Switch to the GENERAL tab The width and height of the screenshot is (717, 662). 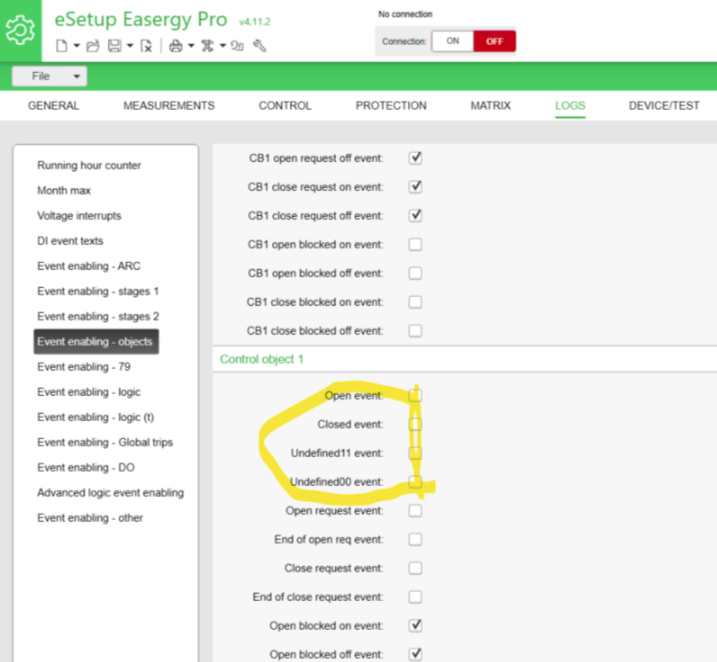(x=54, y=106)
